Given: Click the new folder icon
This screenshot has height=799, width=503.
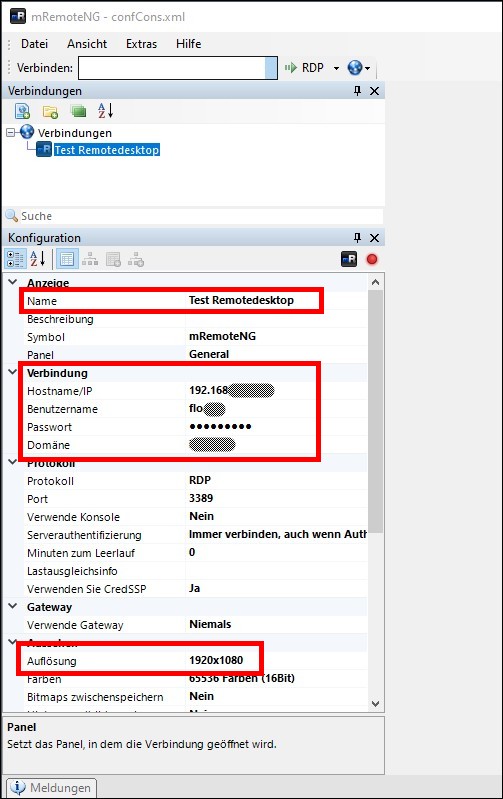Looking at the screenshot, I should click(x=50, y=111).
